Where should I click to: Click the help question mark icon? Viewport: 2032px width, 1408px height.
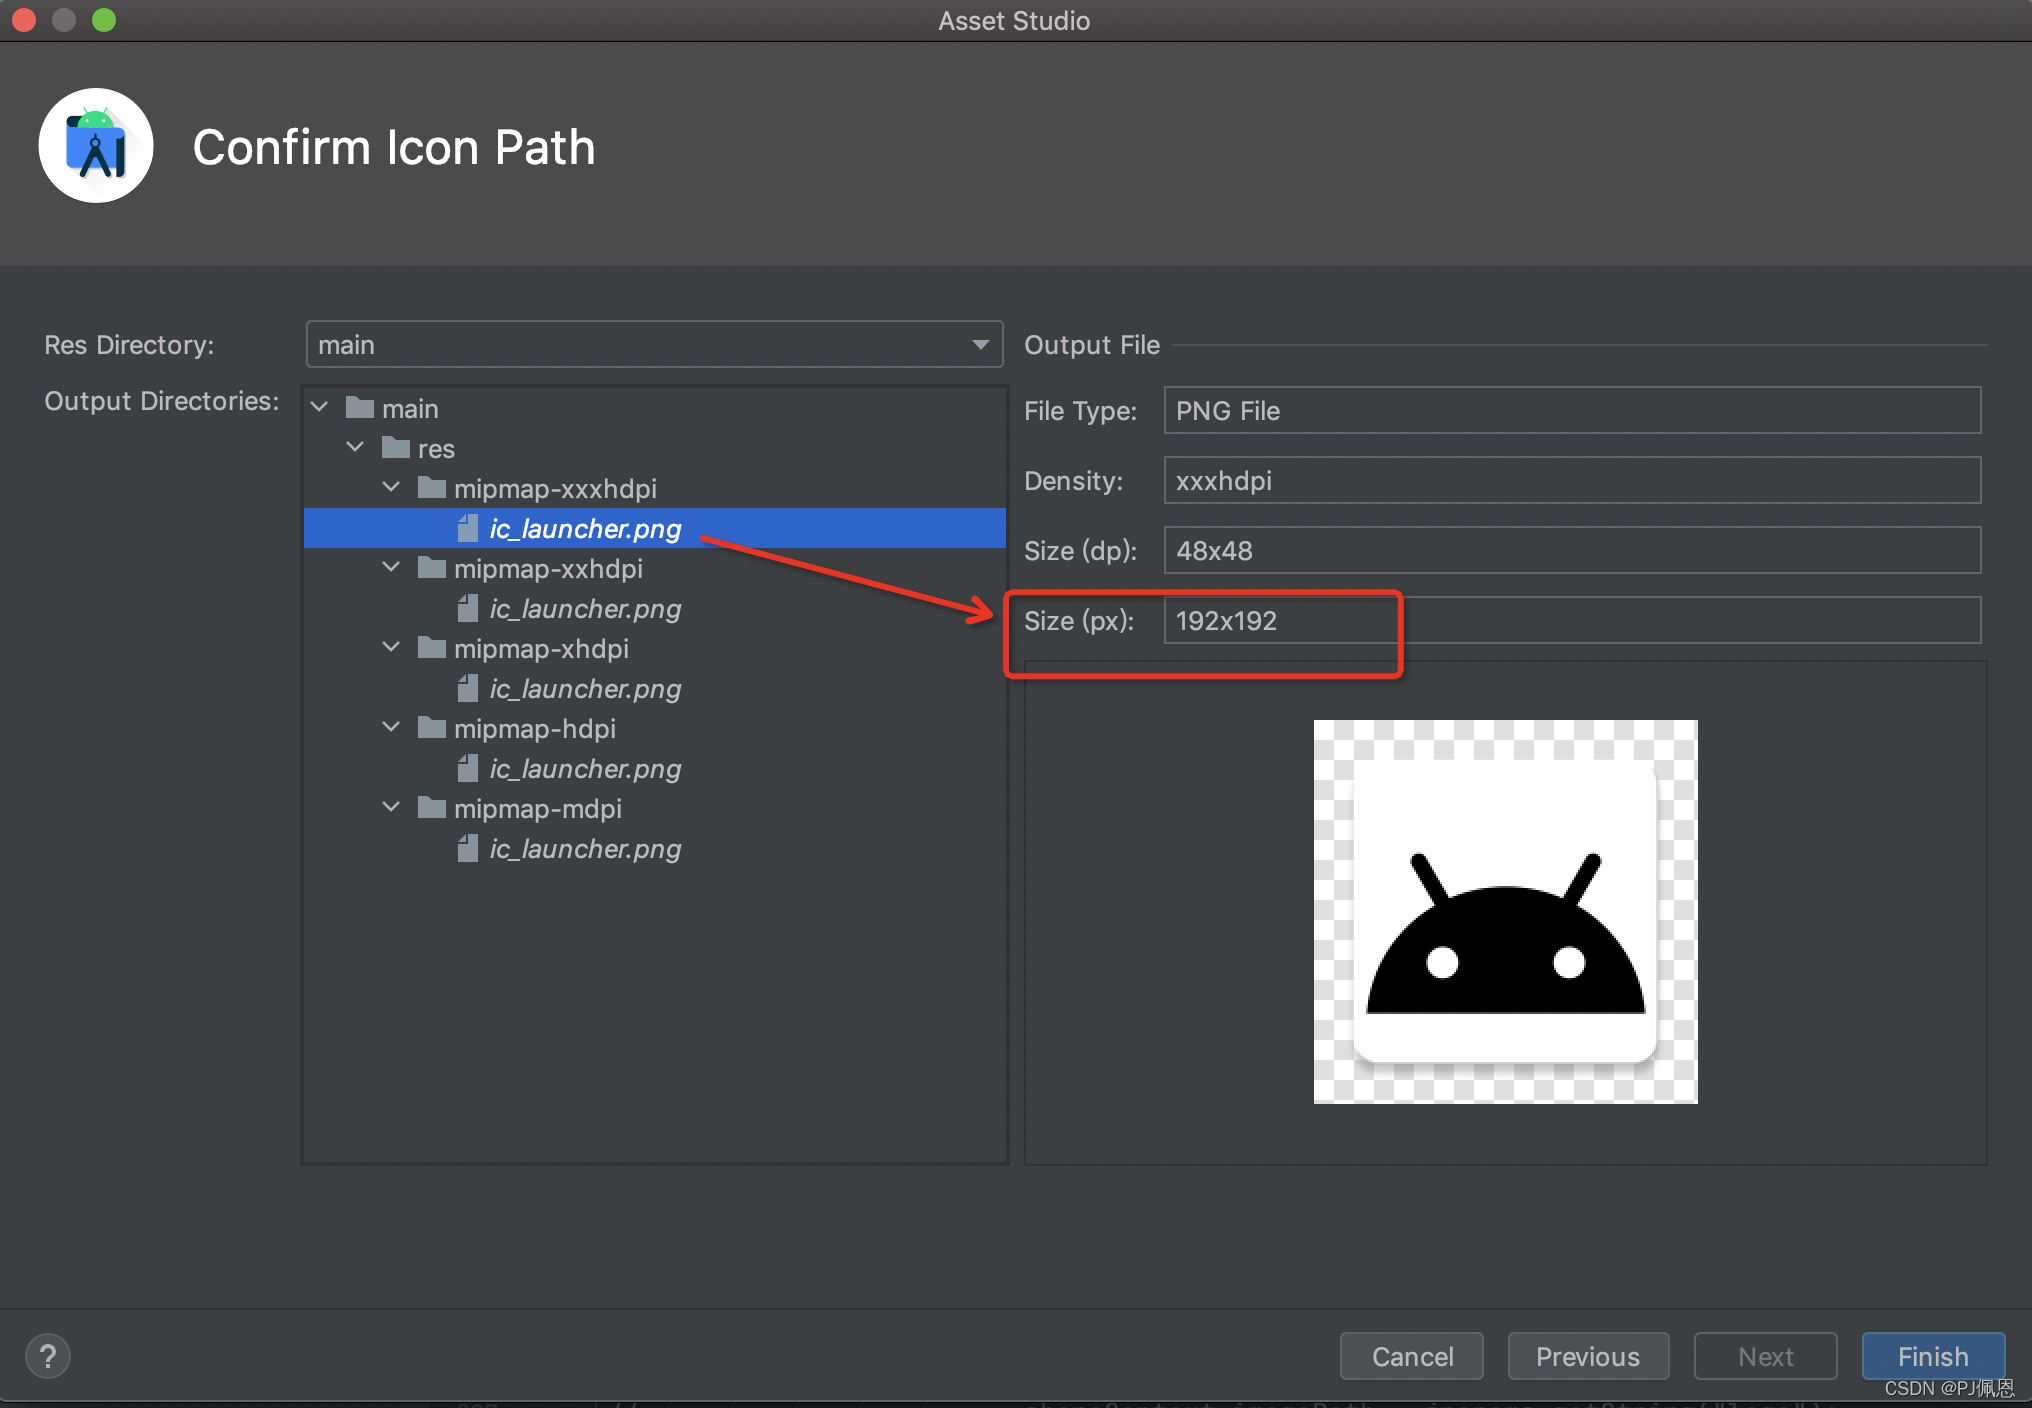click(47, 1356)
